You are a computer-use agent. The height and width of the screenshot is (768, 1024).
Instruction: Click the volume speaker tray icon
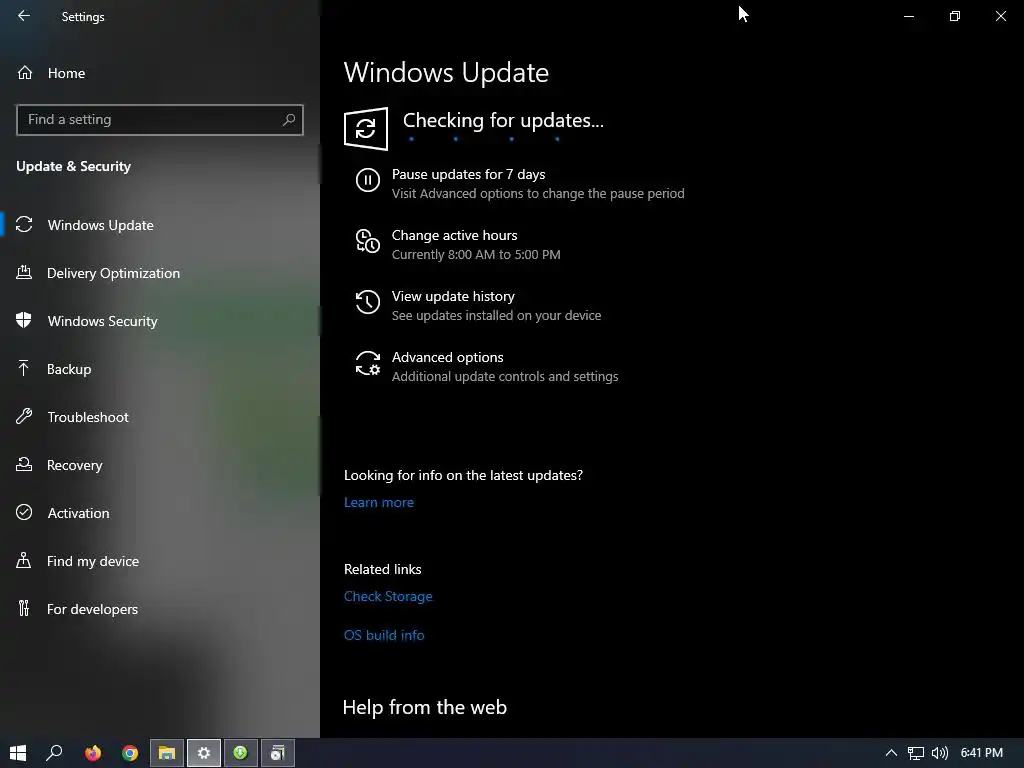[940, 753]
